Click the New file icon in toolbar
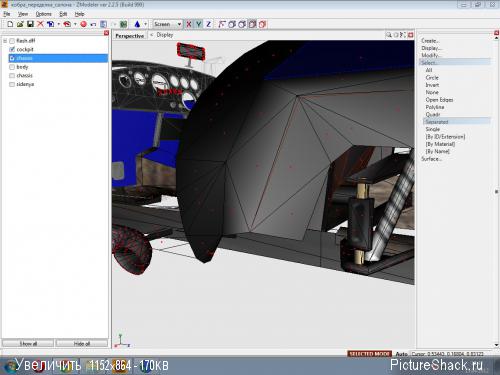 point(10,24)
